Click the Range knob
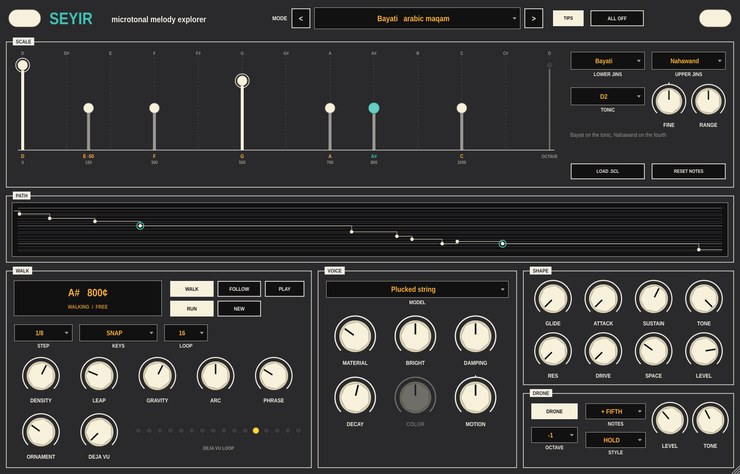 coord(708,101)
